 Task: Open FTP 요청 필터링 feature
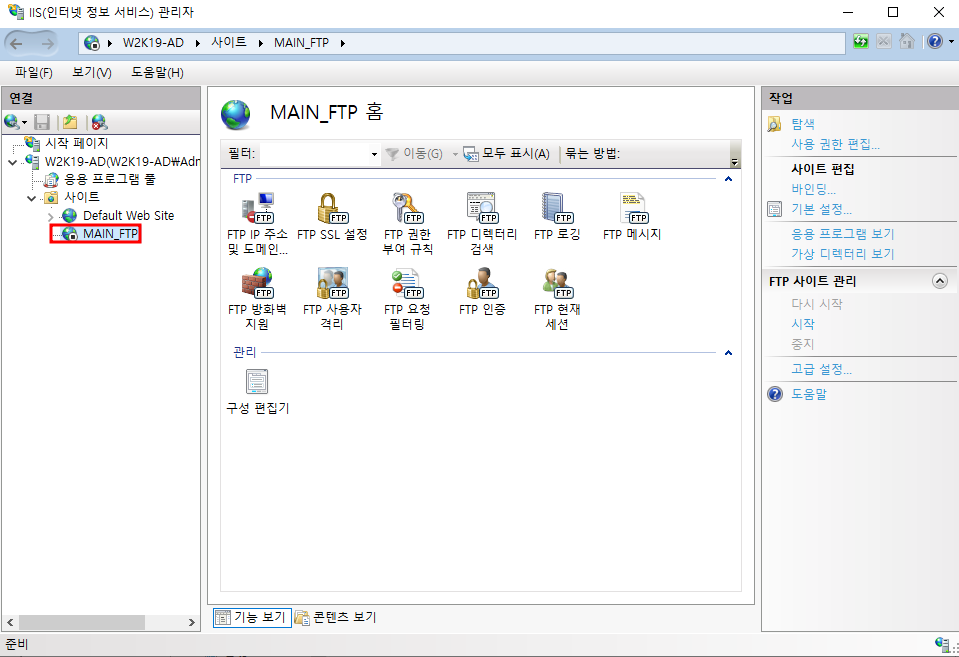point(407,299)
